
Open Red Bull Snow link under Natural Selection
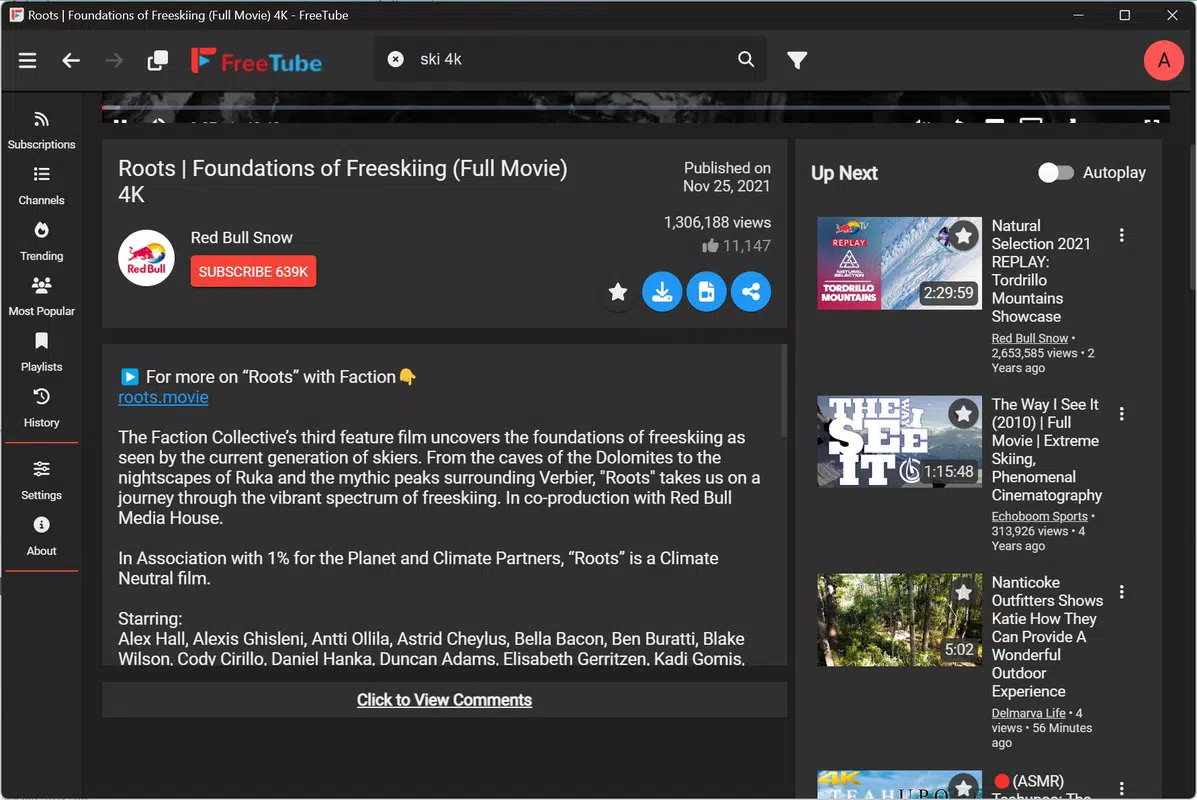pos(1029,338)
